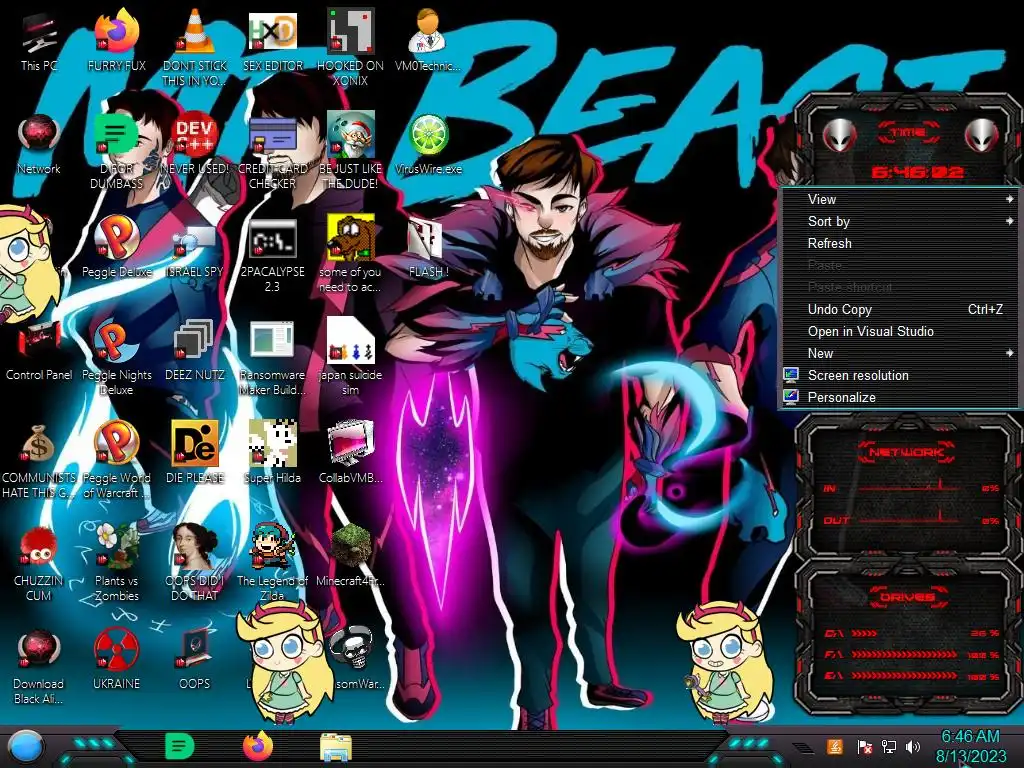Screen dimensions: 1024x768
Task: Select the Peggle Nights Deluxe icon
Action: [x=116, y=342]
